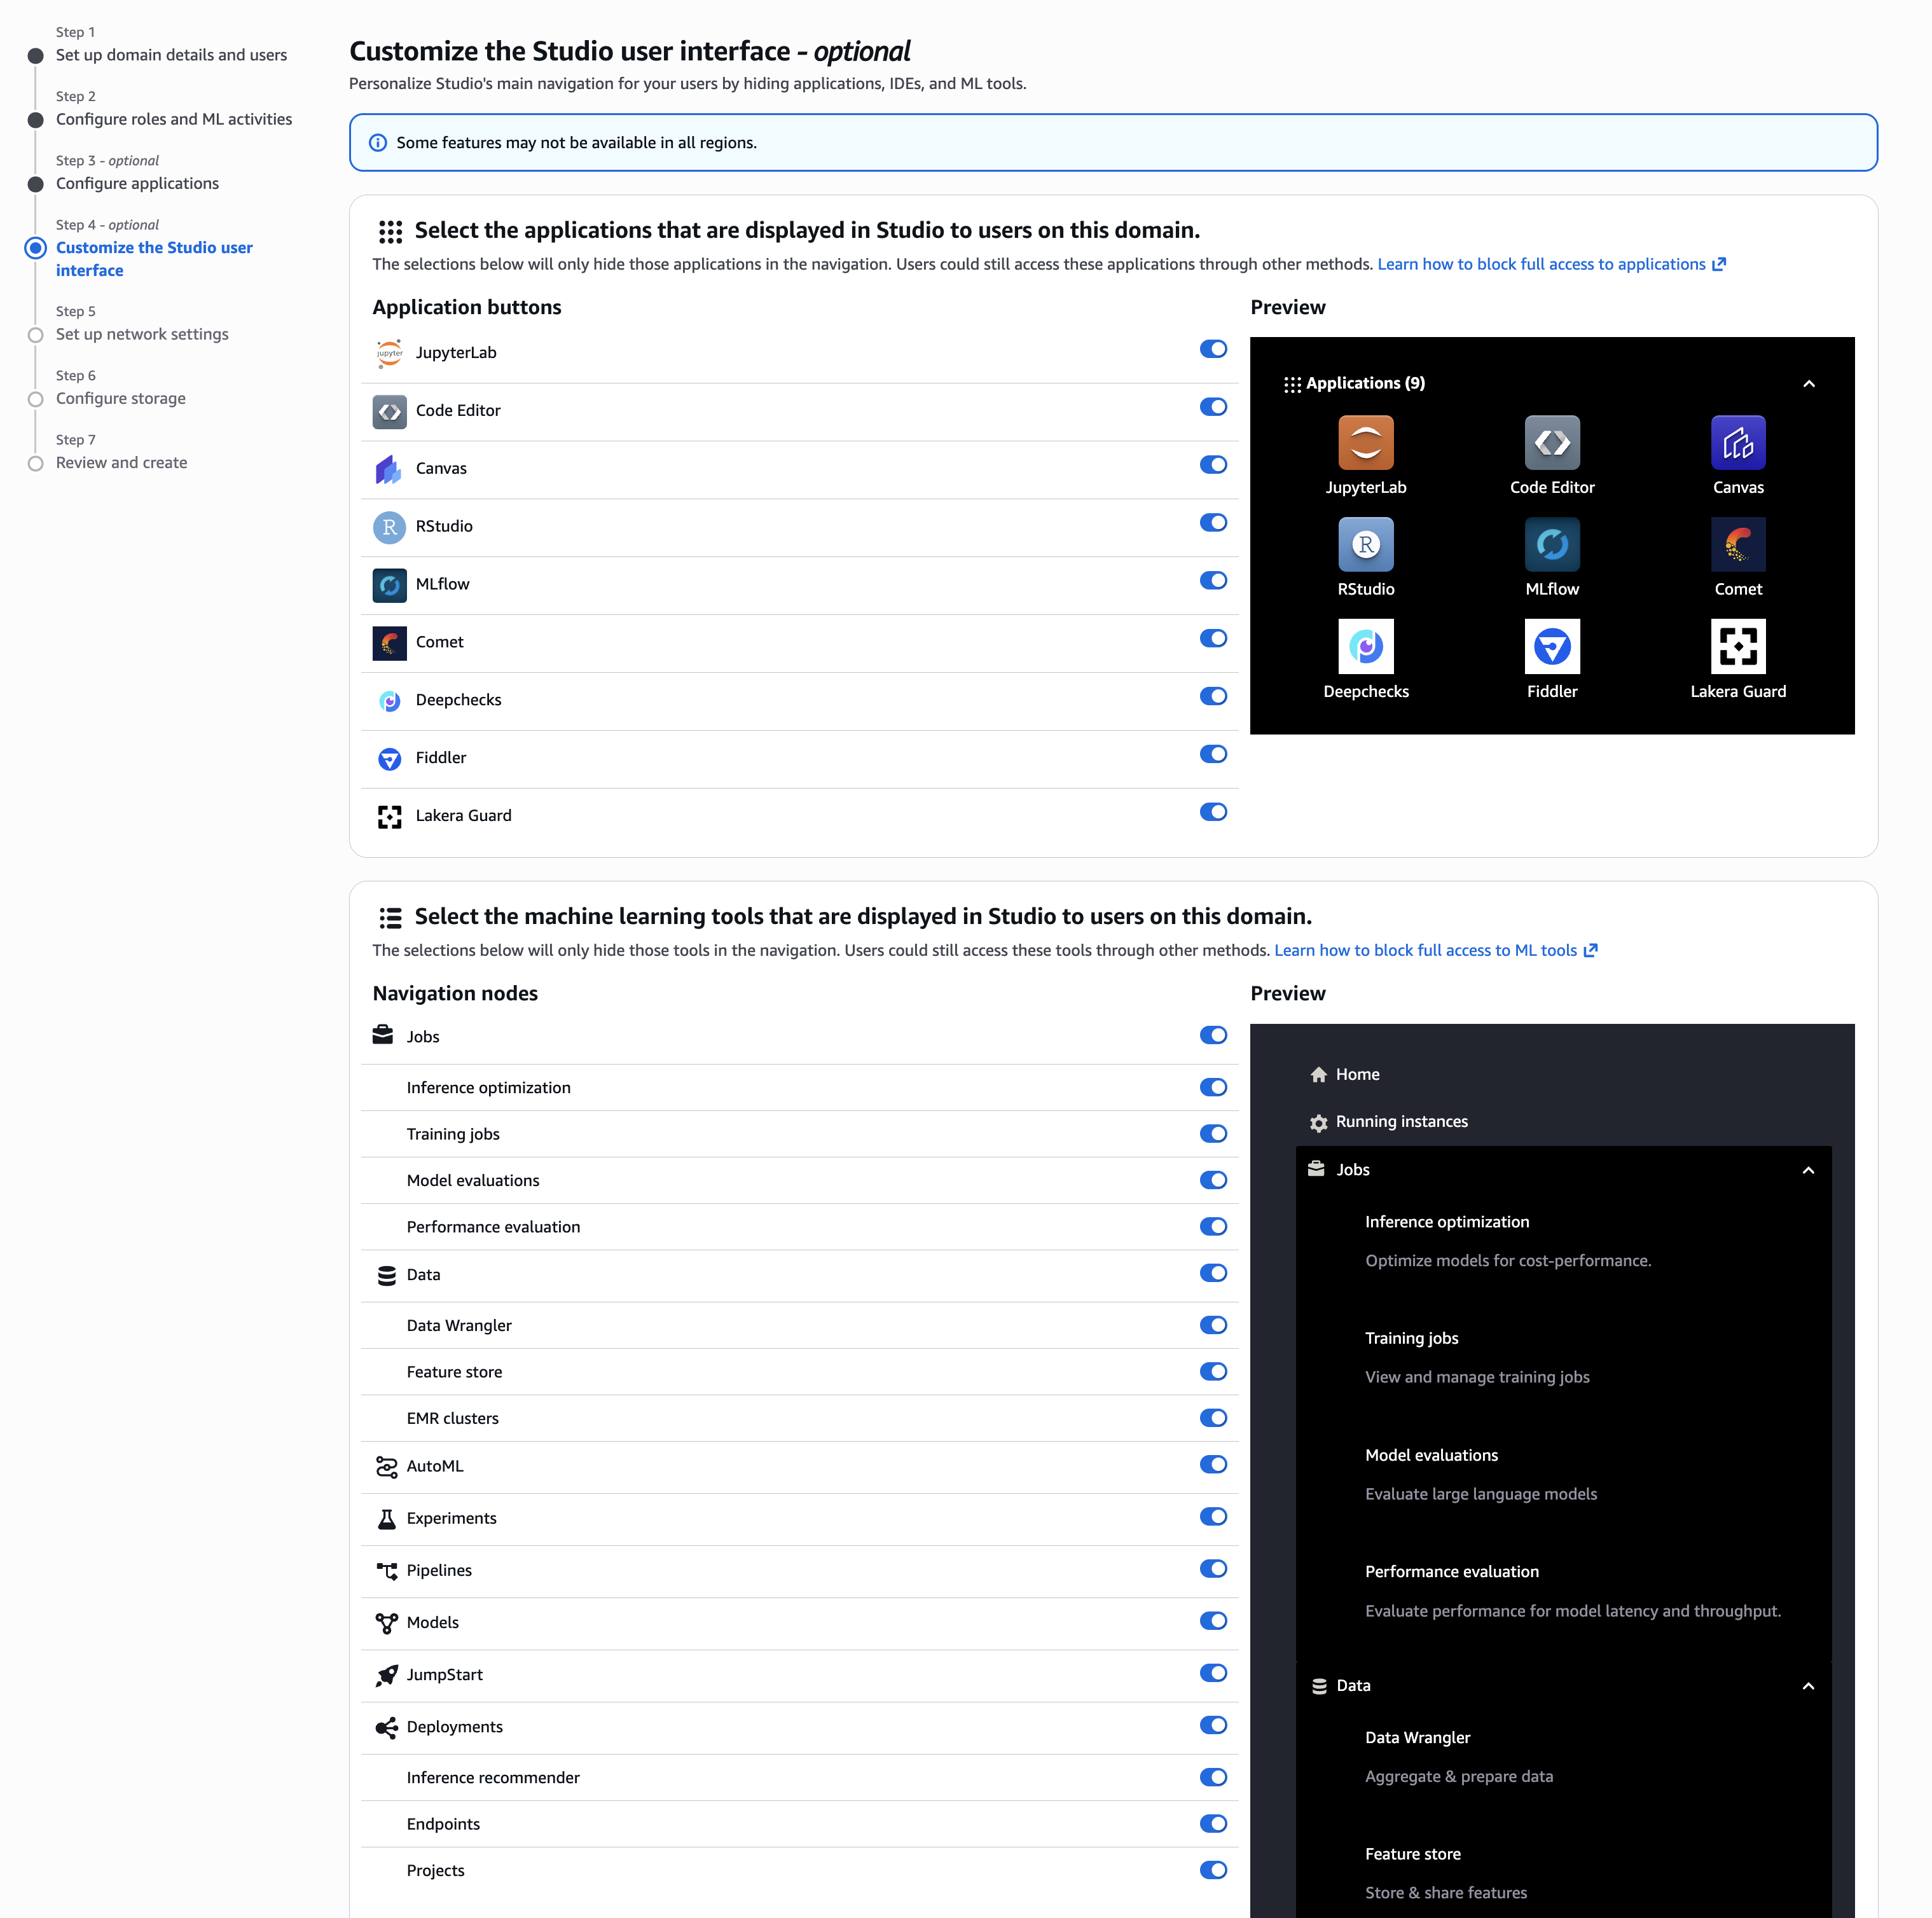1932x1918 pixels.
Task: Disable the Code Editor application switch
Action: pyautogui.click(x=1213, y=407)
